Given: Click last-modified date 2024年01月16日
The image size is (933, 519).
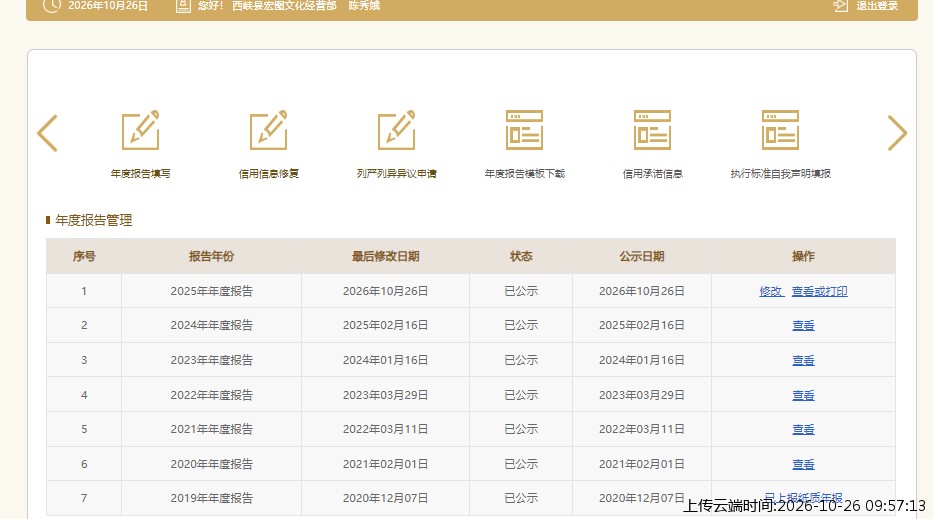Looking at the screenshot, I should click(x=386, y=360).
